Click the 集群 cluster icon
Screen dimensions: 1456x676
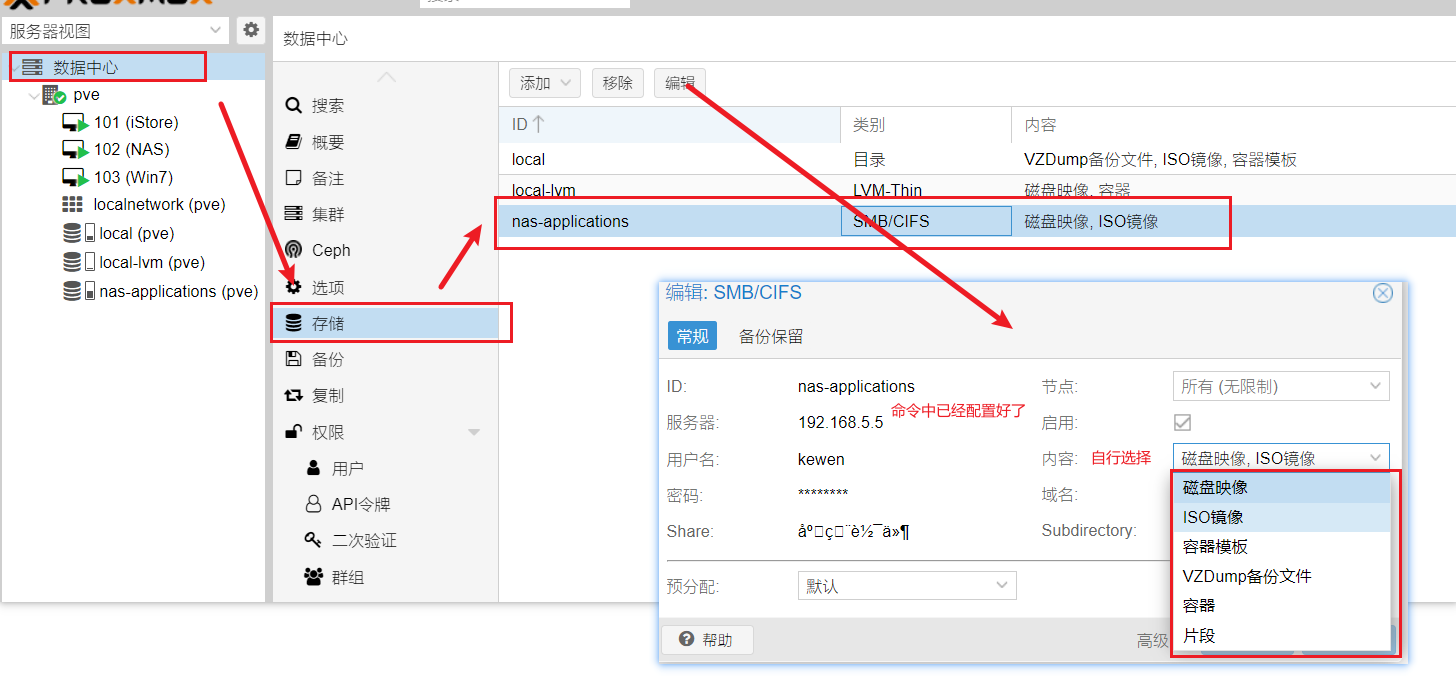click(293, 214)
